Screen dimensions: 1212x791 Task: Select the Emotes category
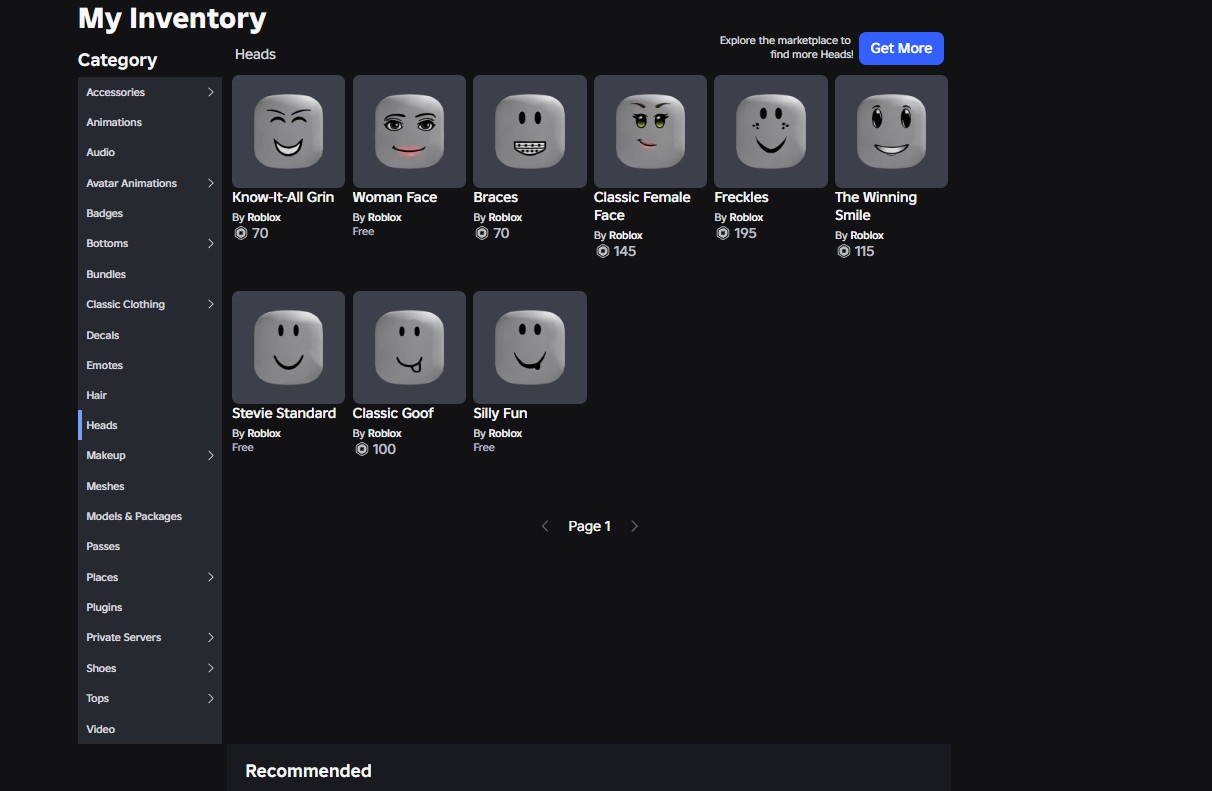pyautogui.click(x=150, y=365)
